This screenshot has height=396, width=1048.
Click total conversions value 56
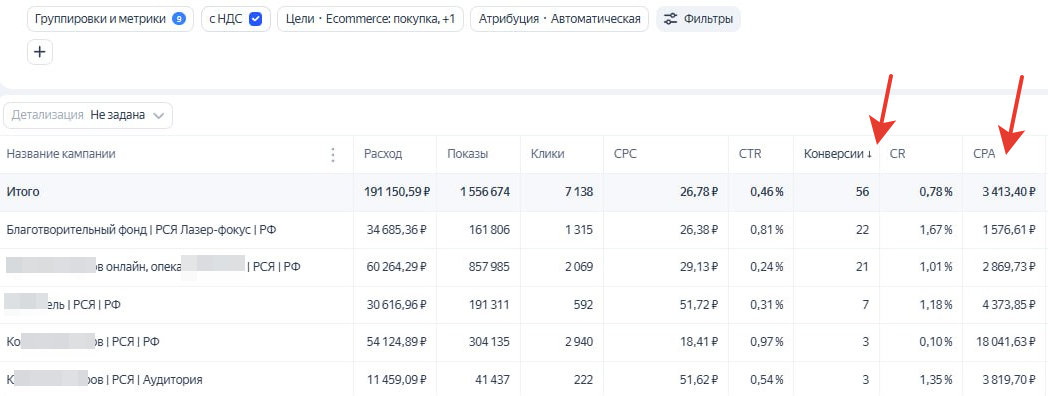[862, 192]
